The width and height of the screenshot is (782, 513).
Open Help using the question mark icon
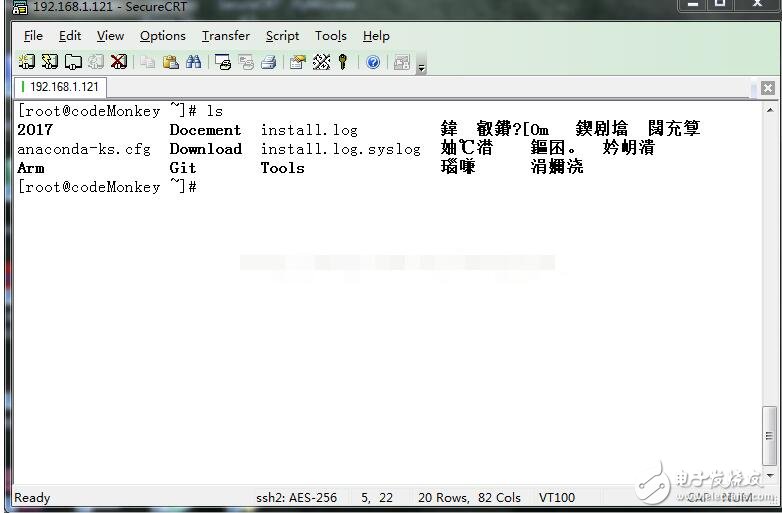pos(373,62)
